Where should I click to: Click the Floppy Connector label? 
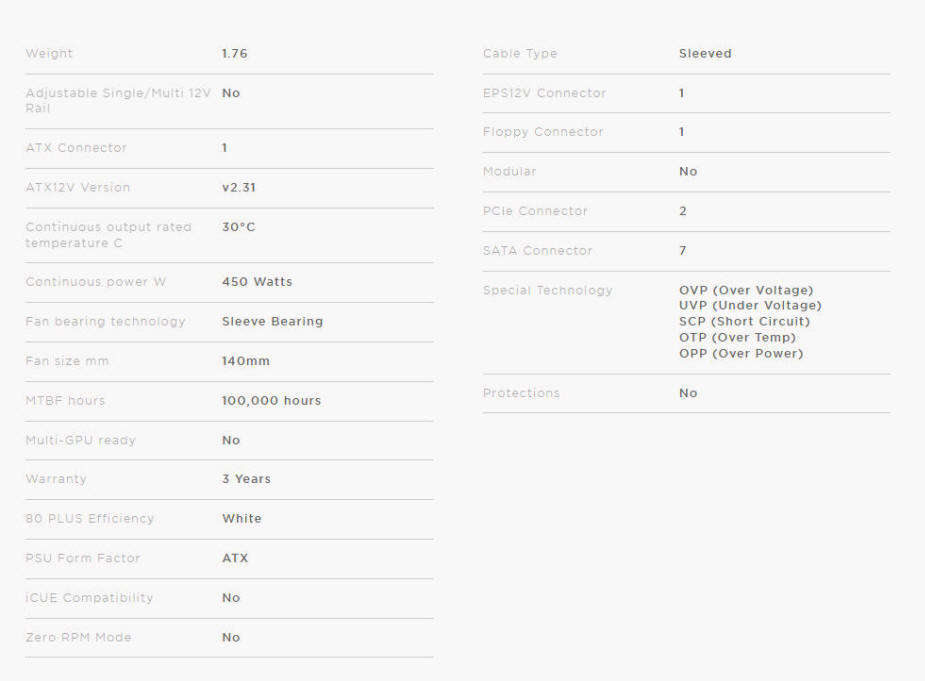tap(543, 132)
